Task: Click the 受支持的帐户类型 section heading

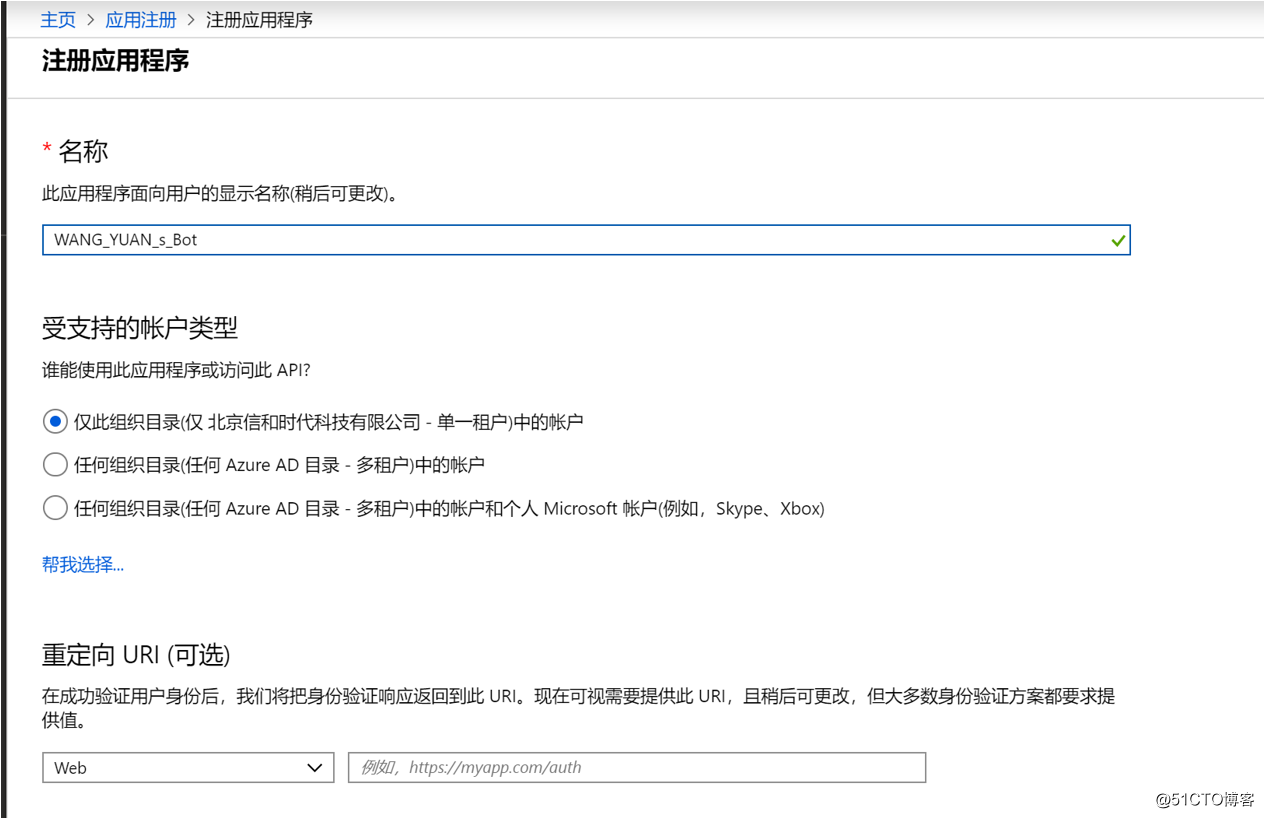Action: pyautogui.click(x=137, y=328)
